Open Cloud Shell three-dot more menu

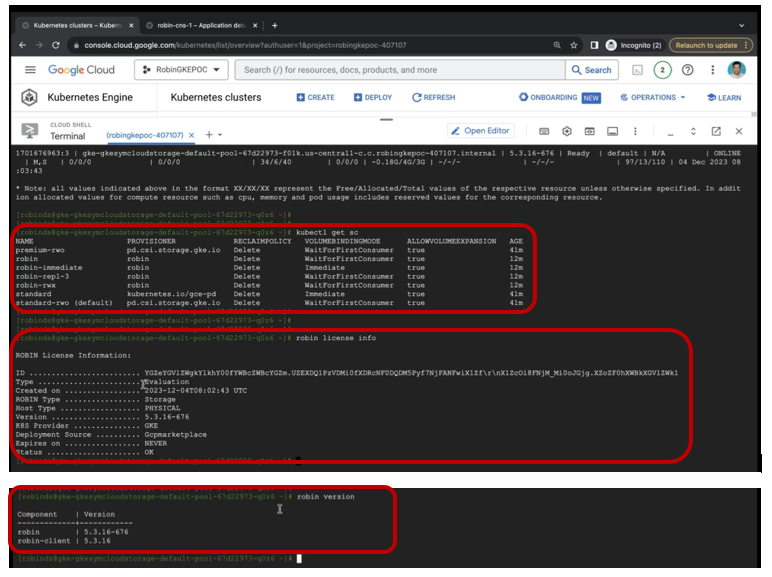coord(635,131)
